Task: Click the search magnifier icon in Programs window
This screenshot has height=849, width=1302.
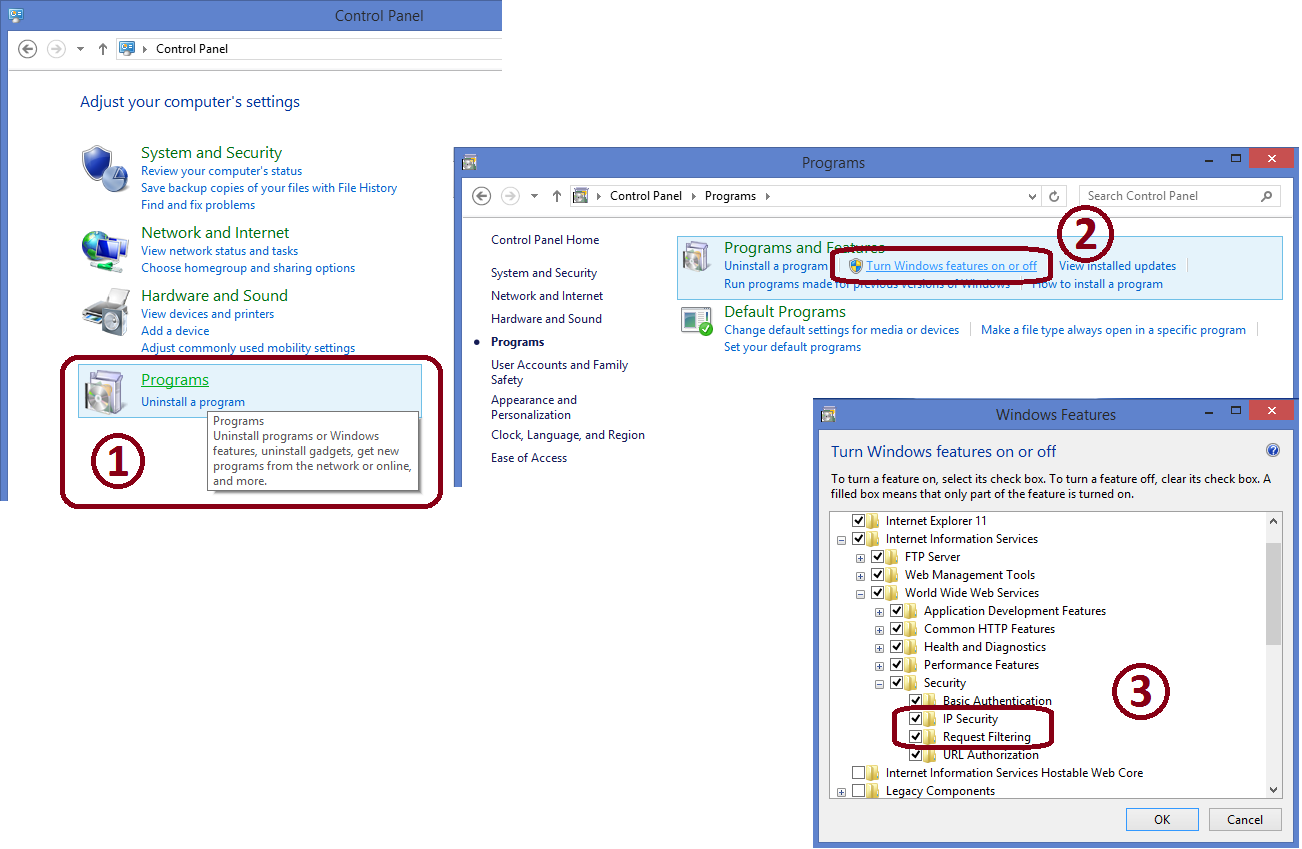Action: tap(1266, 196)
